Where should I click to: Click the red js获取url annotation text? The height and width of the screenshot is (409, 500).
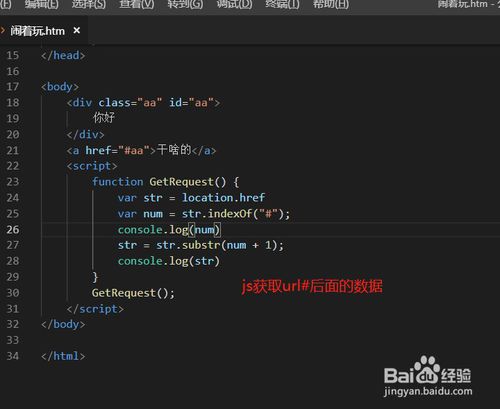tap(312, 287)
